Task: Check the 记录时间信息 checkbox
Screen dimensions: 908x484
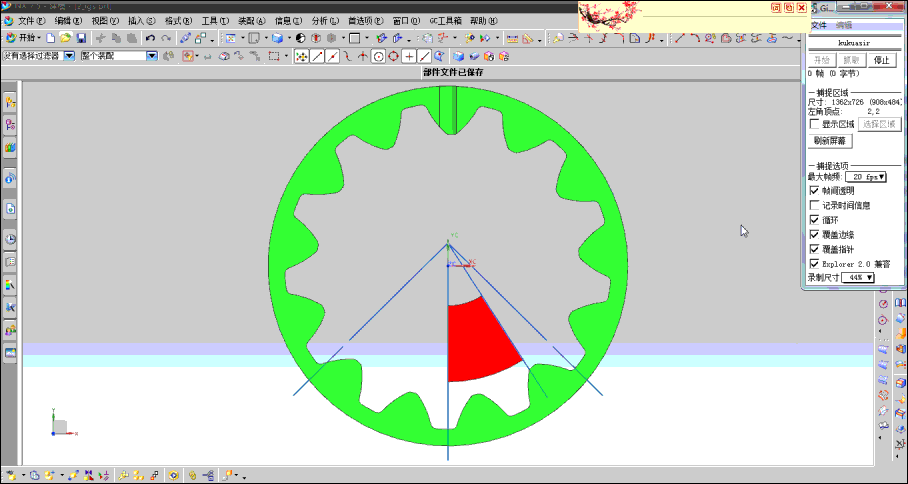Action: coord(815,205)
